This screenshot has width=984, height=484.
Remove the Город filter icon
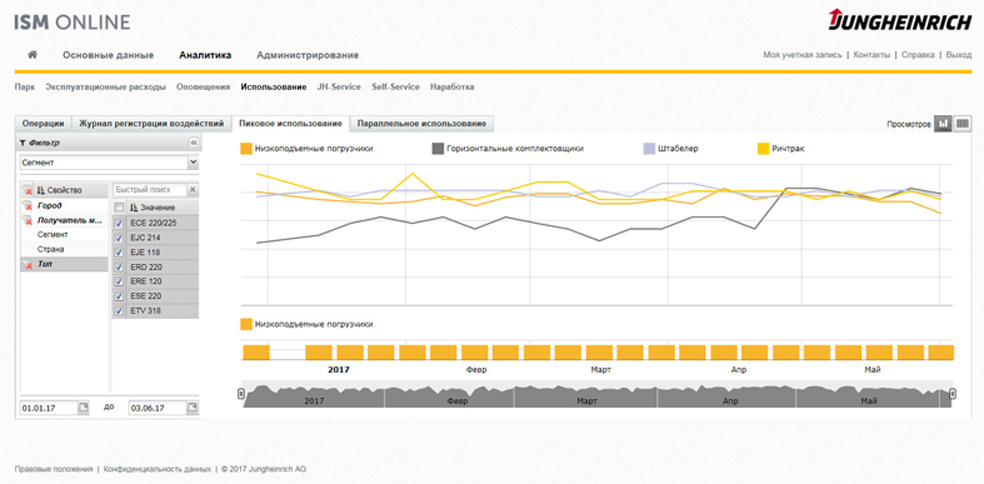tap(27, 204)
